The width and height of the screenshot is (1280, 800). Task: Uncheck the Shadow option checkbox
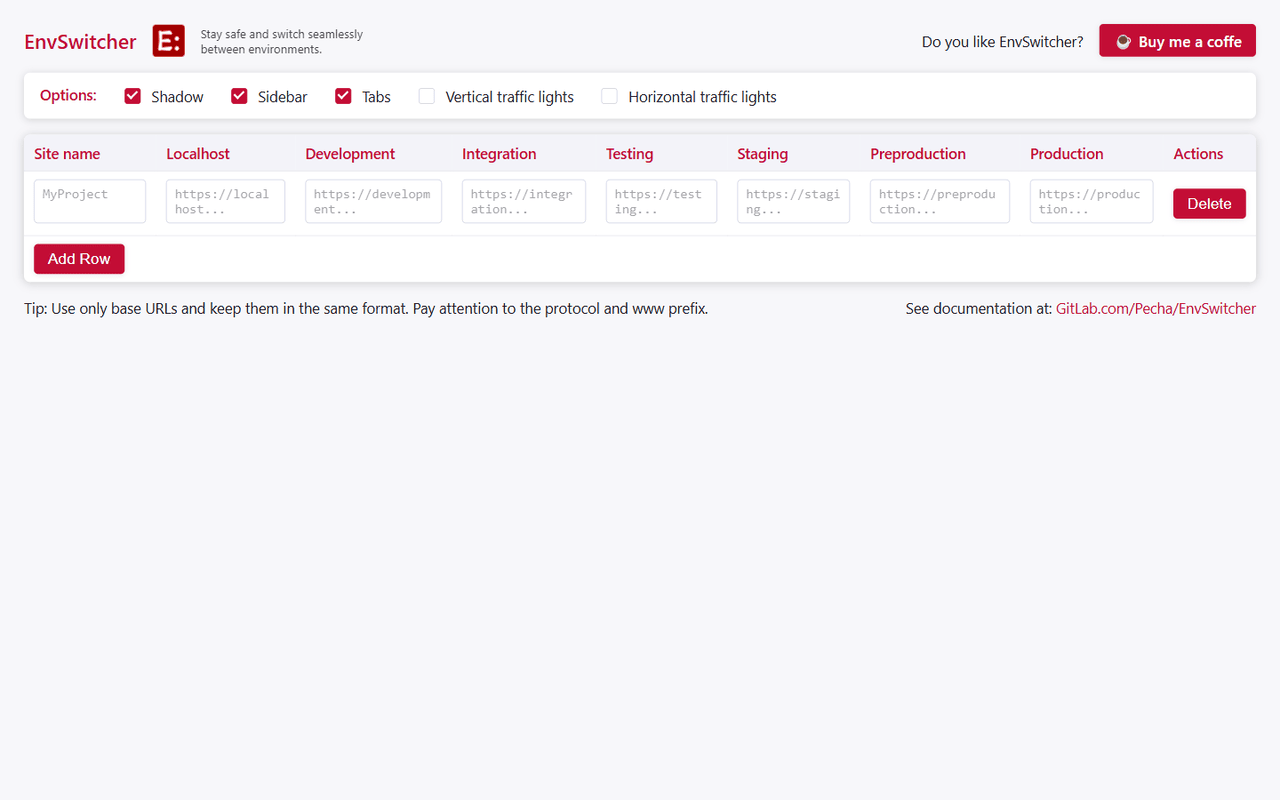pos(132,96)
